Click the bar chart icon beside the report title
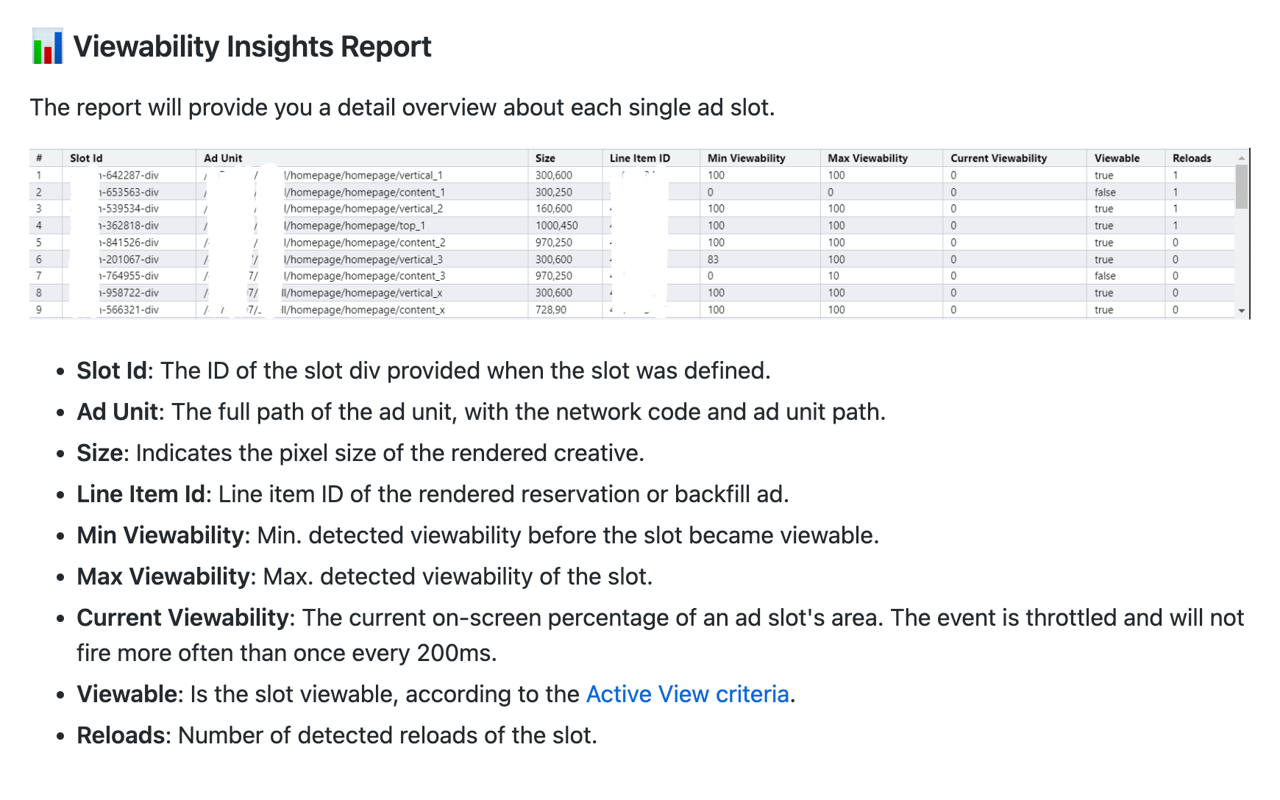 (x=45, y=45)
